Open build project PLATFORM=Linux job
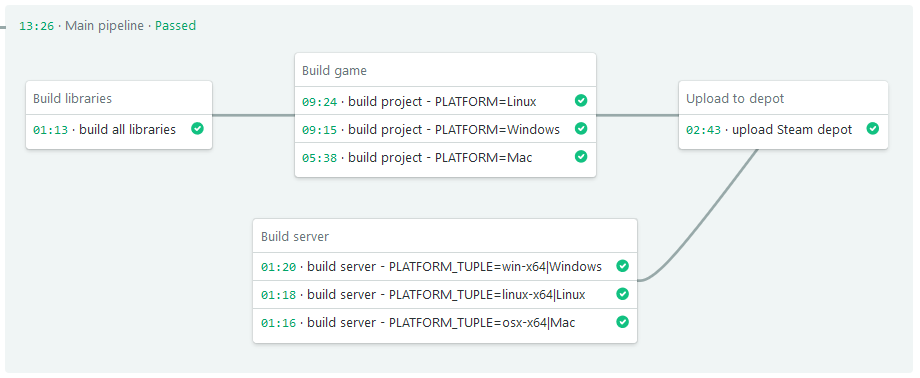The width and height of the screenshot is (920, 378). coord(445,101)
